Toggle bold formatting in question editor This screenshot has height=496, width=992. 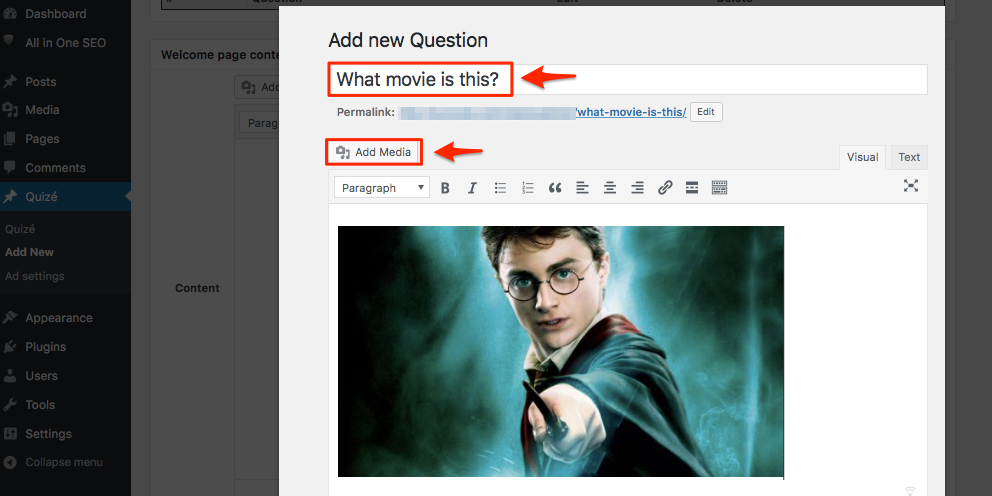click(x=445, y=188)
